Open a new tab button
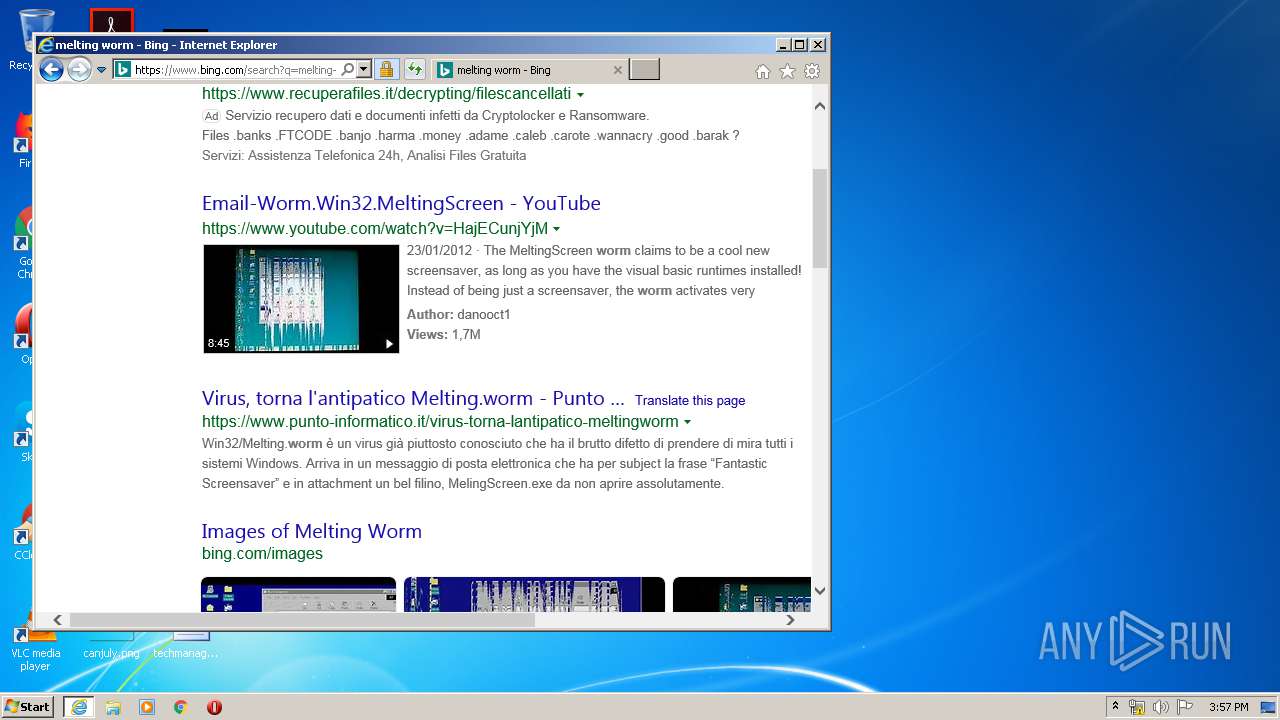 pyautogui.click(x=645, y=70)
